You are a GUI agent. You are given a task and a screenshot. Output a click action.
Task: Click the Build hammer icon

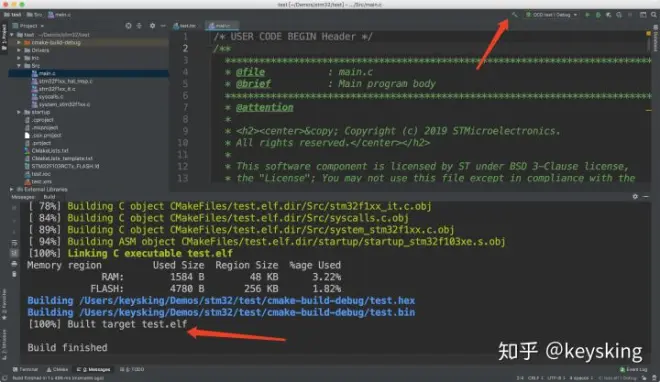[514, 15]
